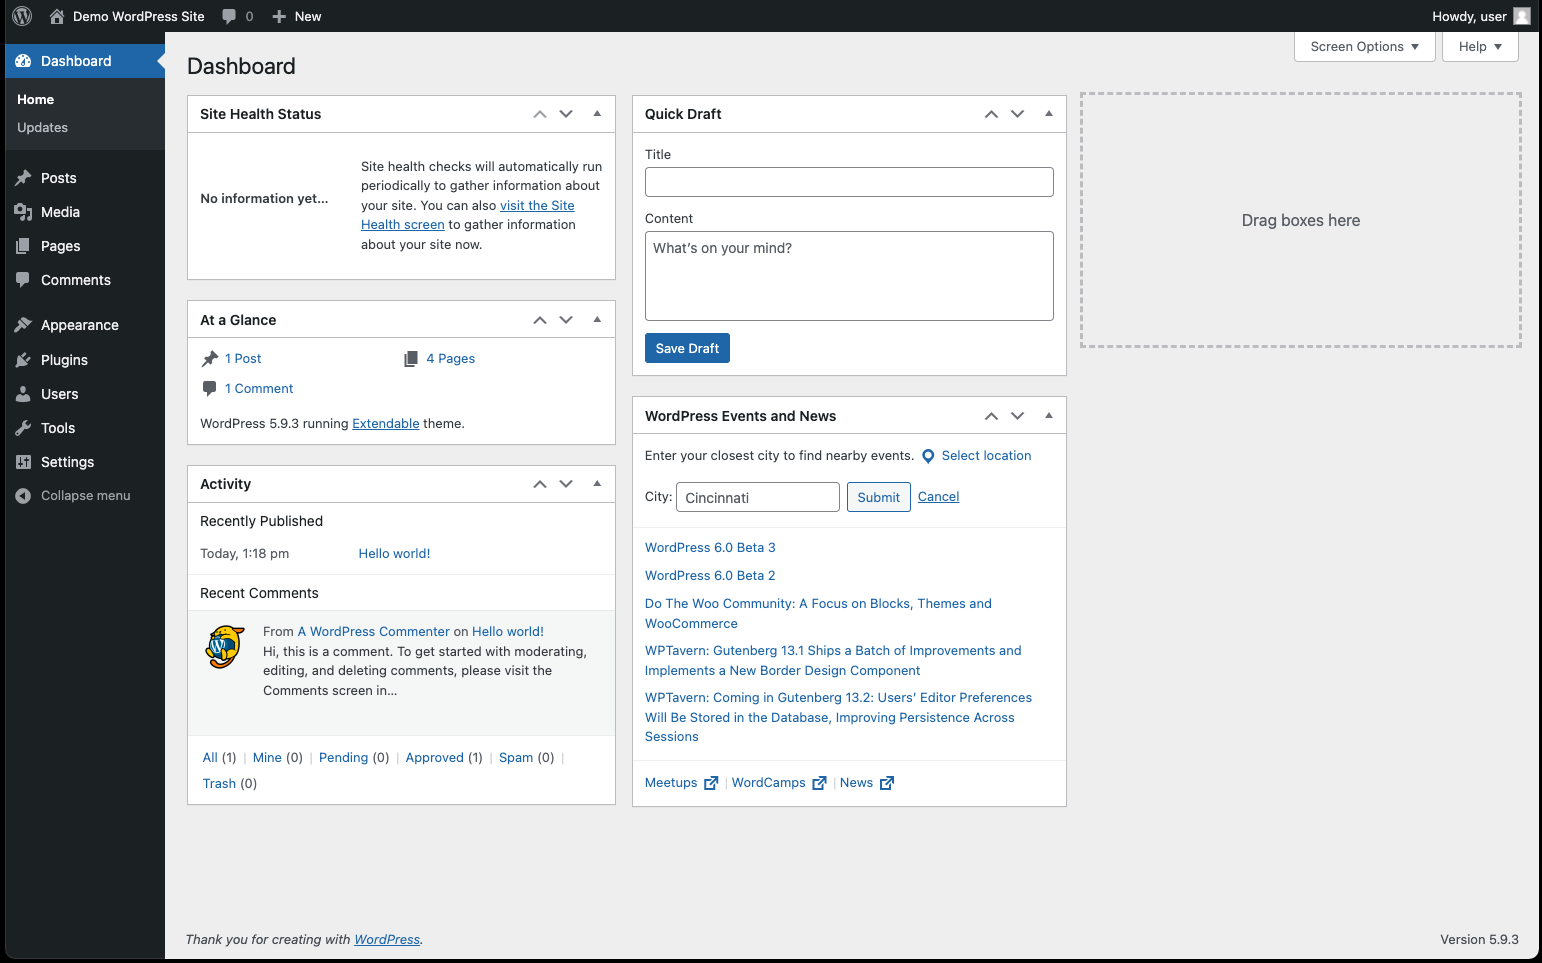Open the Settings menu in sidebar
The width and height of the screenshot is (1542, 963).
pyautogui.click(x=67, y=462)
